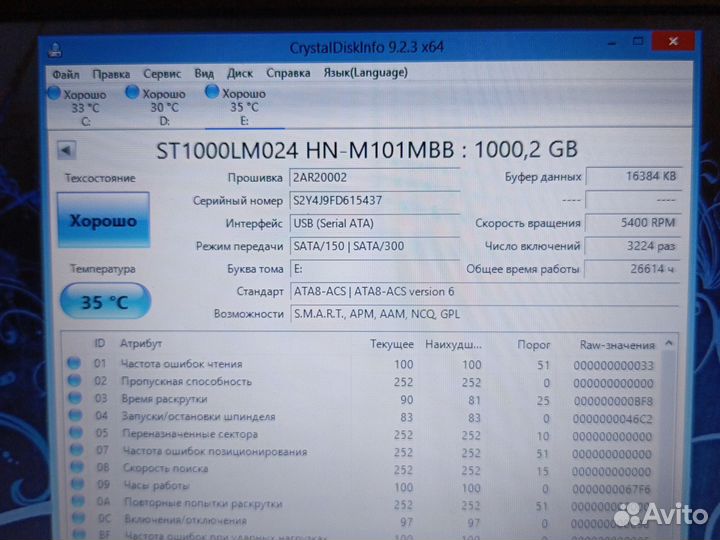Click the Хорошо health status button

coord(103,220)
